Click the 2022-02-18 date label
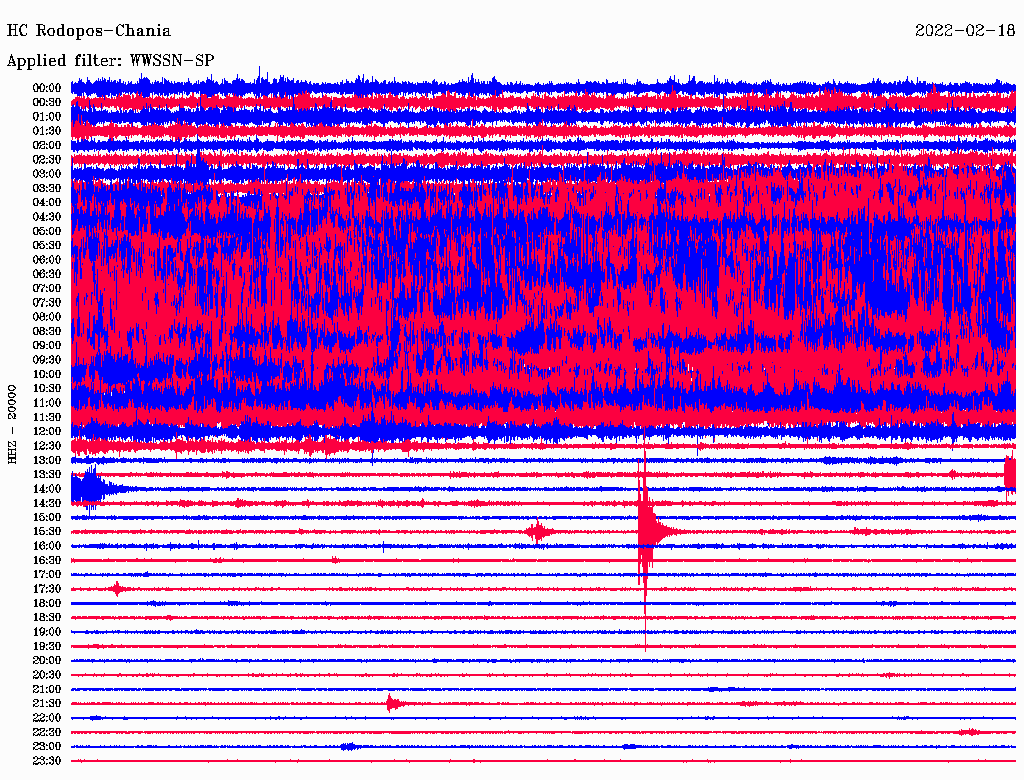 pos(965,31)
